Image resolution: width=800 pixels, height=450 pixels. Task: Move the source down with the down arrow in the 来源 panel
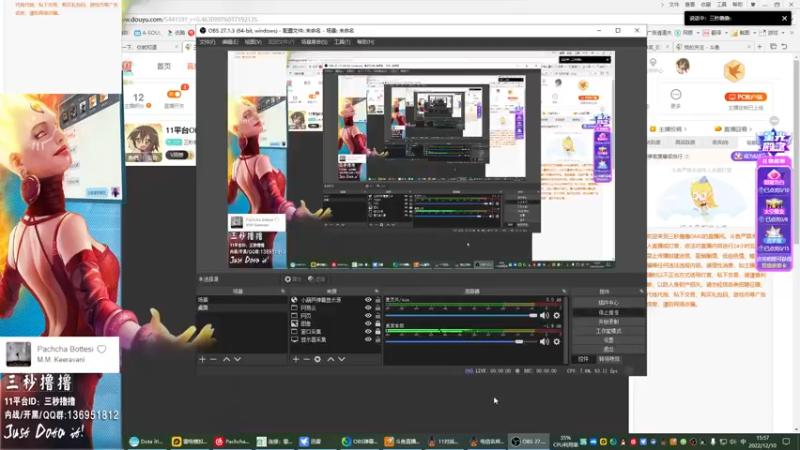tap(342, 359)
